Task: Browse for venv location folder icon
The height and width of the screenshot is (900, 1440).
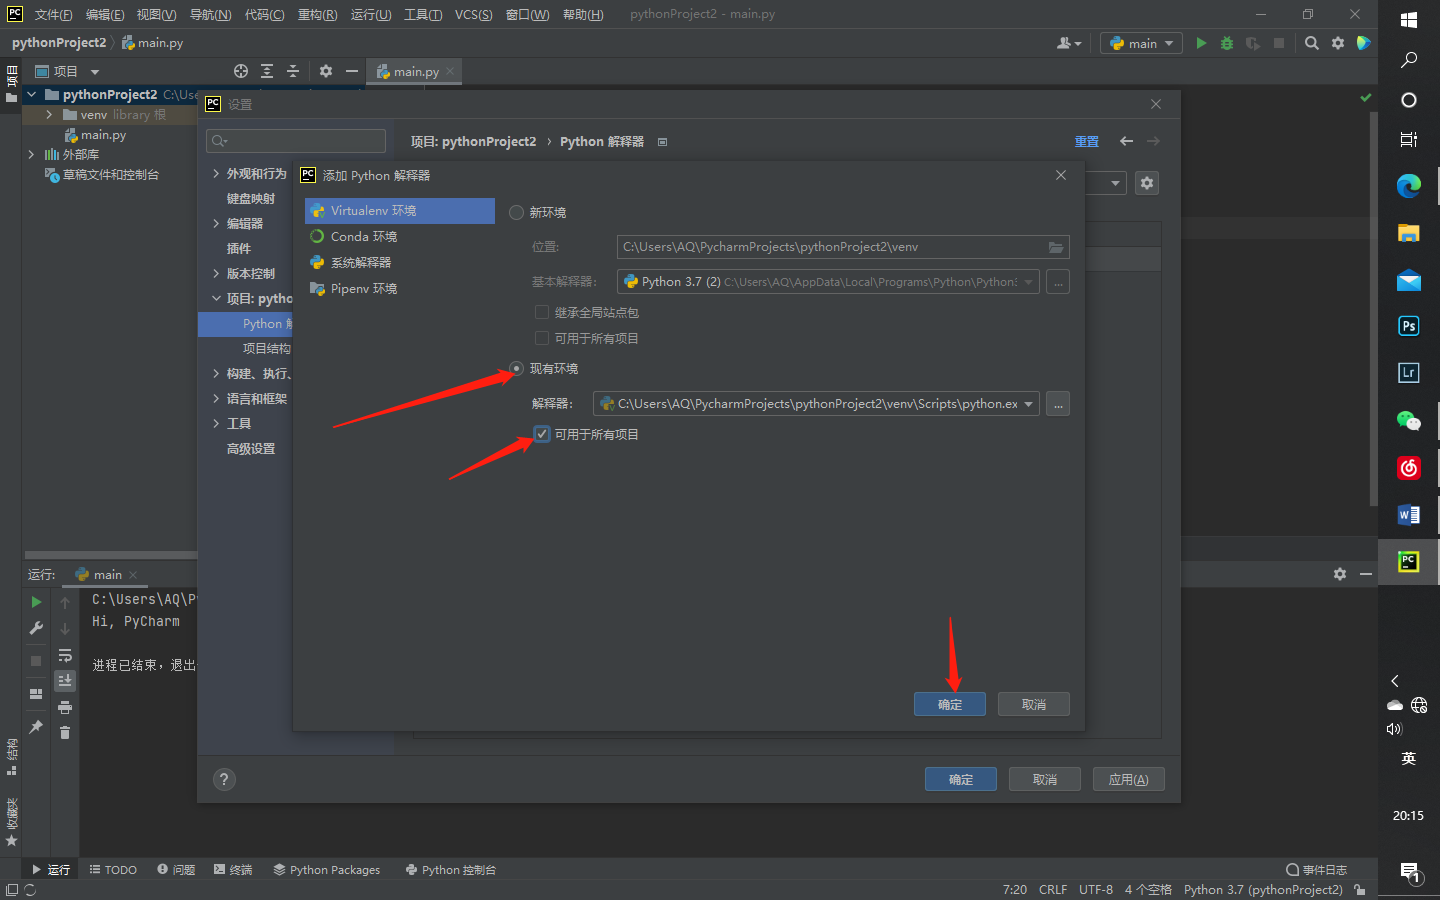Action: click(x=1056, y=247)
